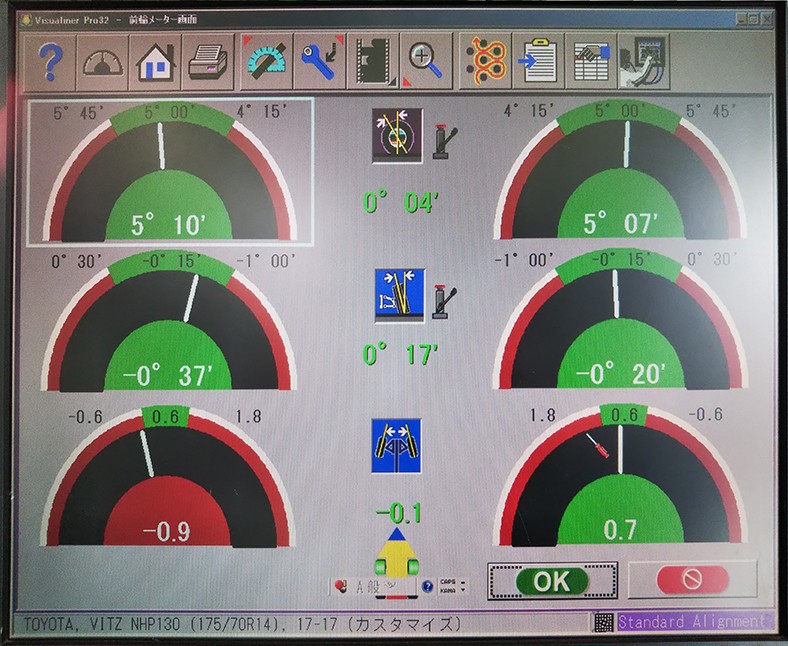Image resolution: width=788 pixels, height=646 pixels.
Task: Open the clipboard with arrow icon
Action: (538, 62)
